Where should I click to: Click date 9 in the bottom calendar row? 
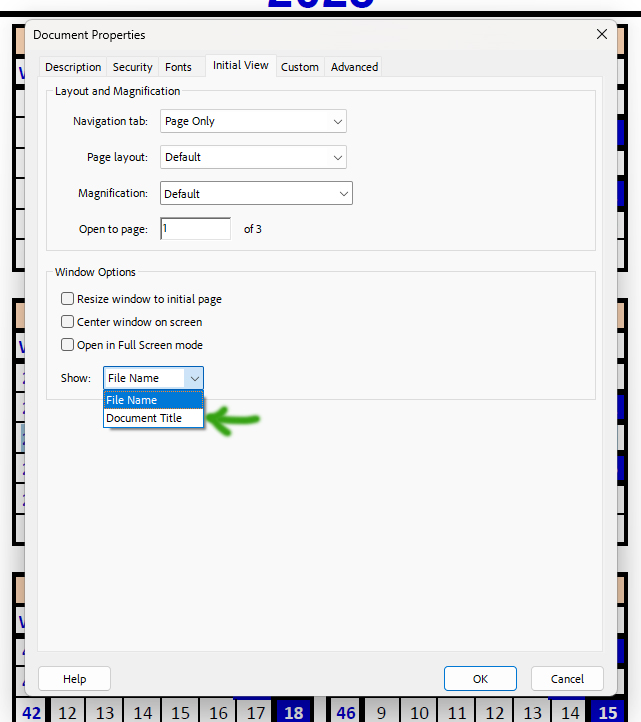click(381, 712)
